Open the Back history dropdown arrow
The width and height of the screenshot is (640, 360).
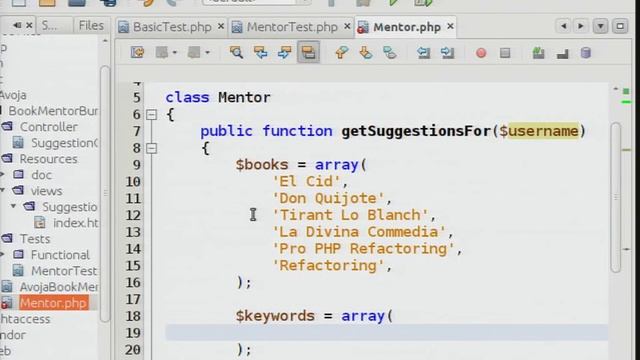click(x=175, y=53)
